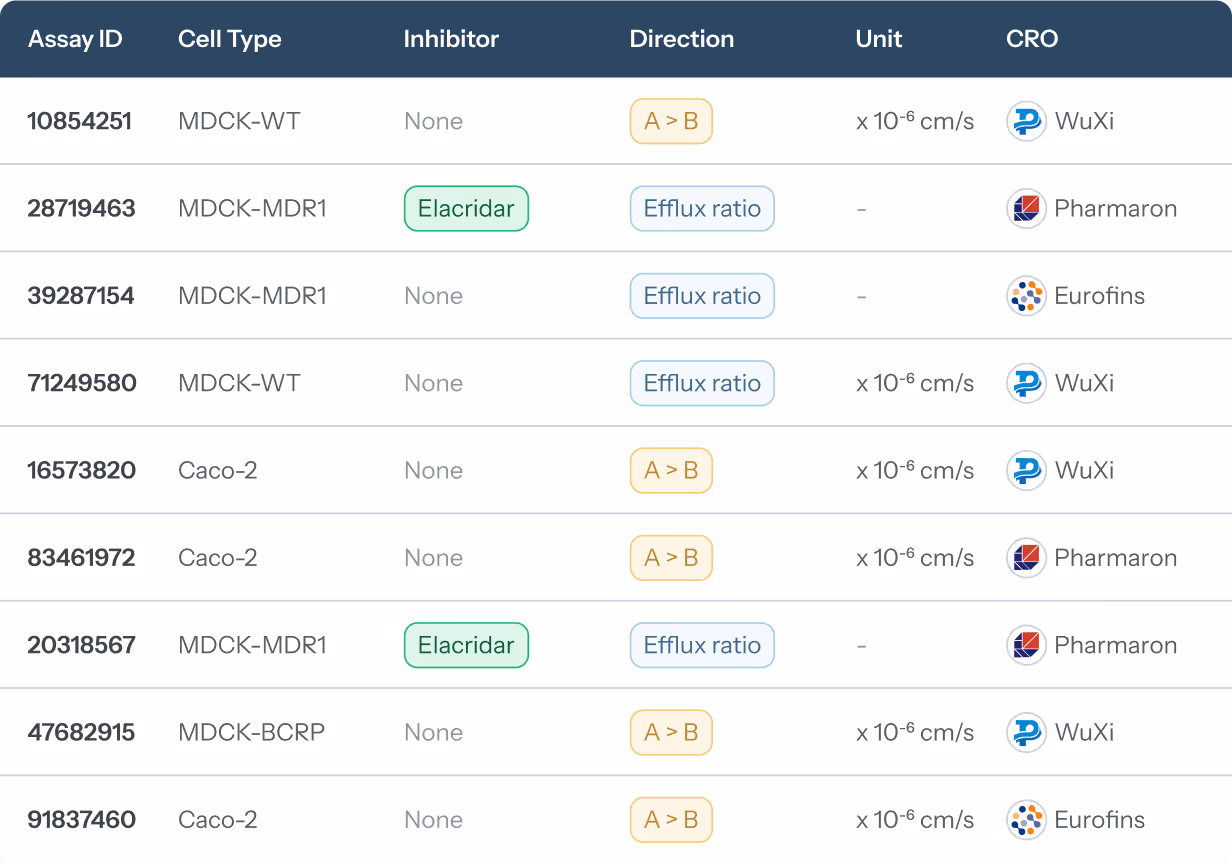Click the Pharmaron icon in row 83461972
Image resolution: width=1232 pixels, height=864 pixels.
click(1025, 558)
